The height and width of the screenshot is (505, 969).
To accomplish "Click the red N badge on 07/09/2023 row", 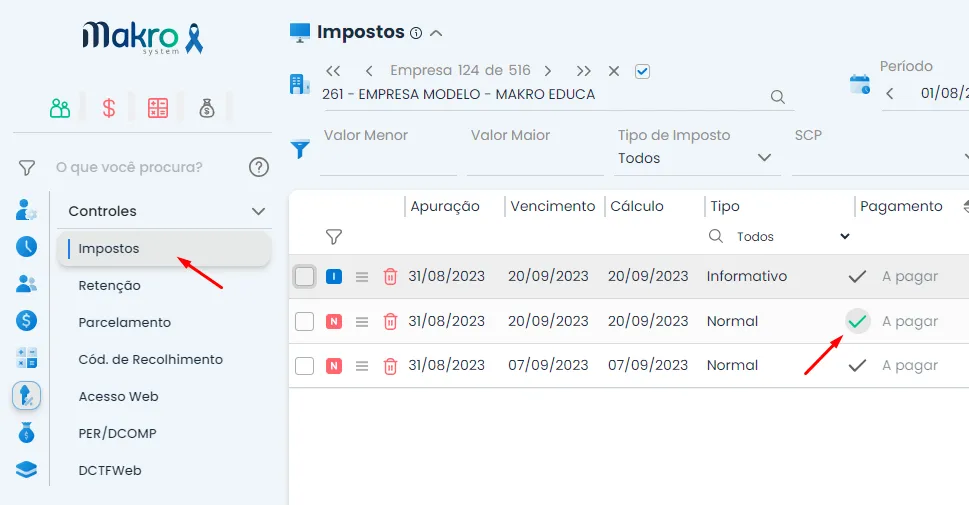I will click(x=334, y=366).
